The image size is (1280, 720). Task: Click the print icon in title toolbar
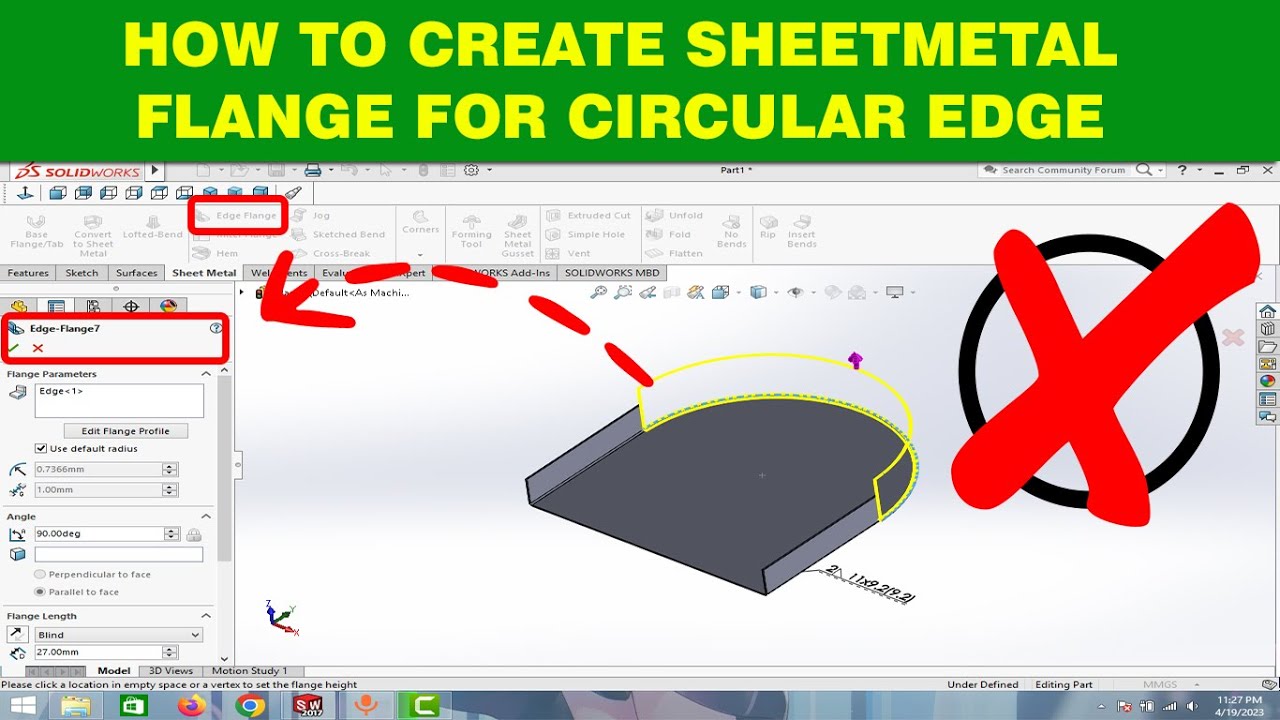pyautogui.click(x=312, y=170)
